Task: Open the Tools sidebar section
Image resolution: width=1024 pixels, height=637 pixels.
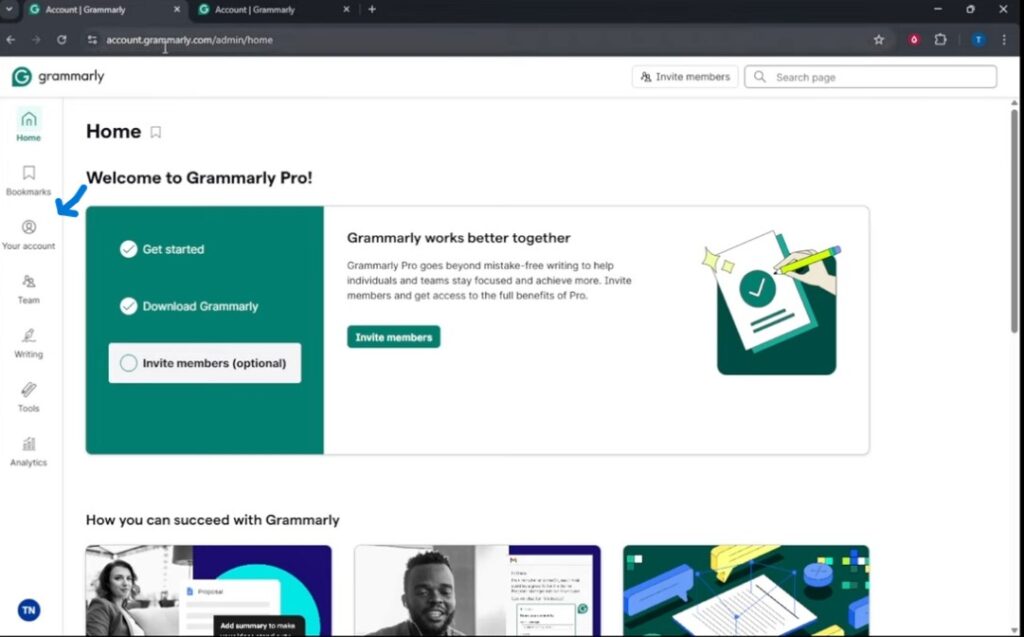Action: pyautogui.click(x=28, y=396)
